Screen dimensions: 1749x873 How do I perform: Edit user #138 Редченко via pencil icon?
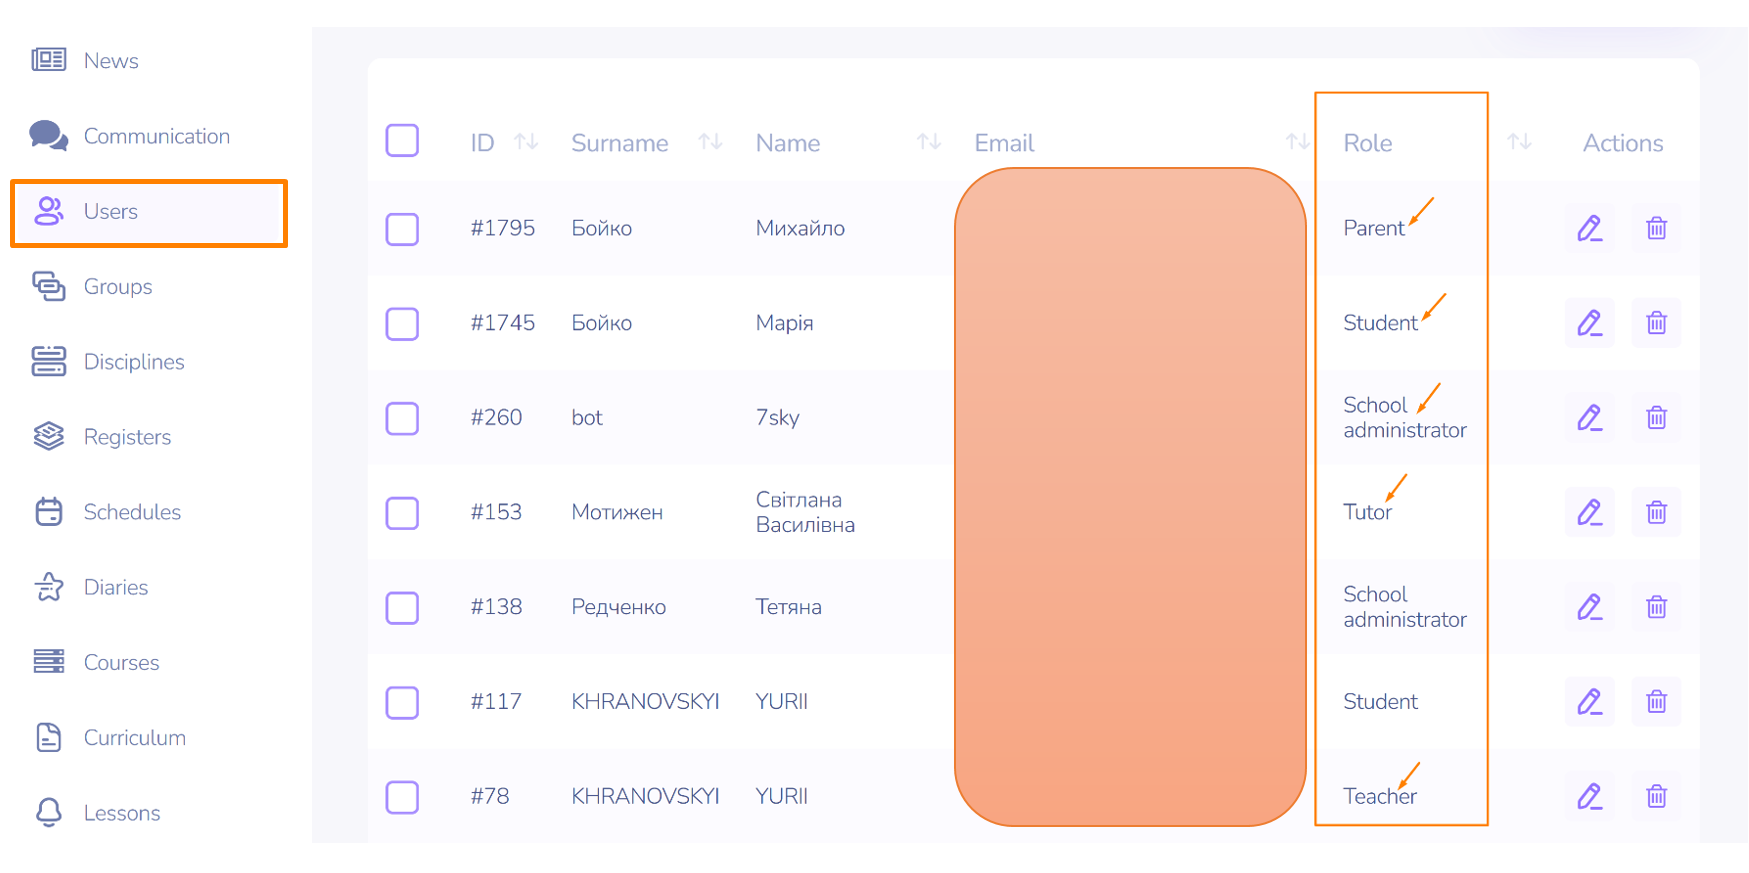pos(1589,607)
